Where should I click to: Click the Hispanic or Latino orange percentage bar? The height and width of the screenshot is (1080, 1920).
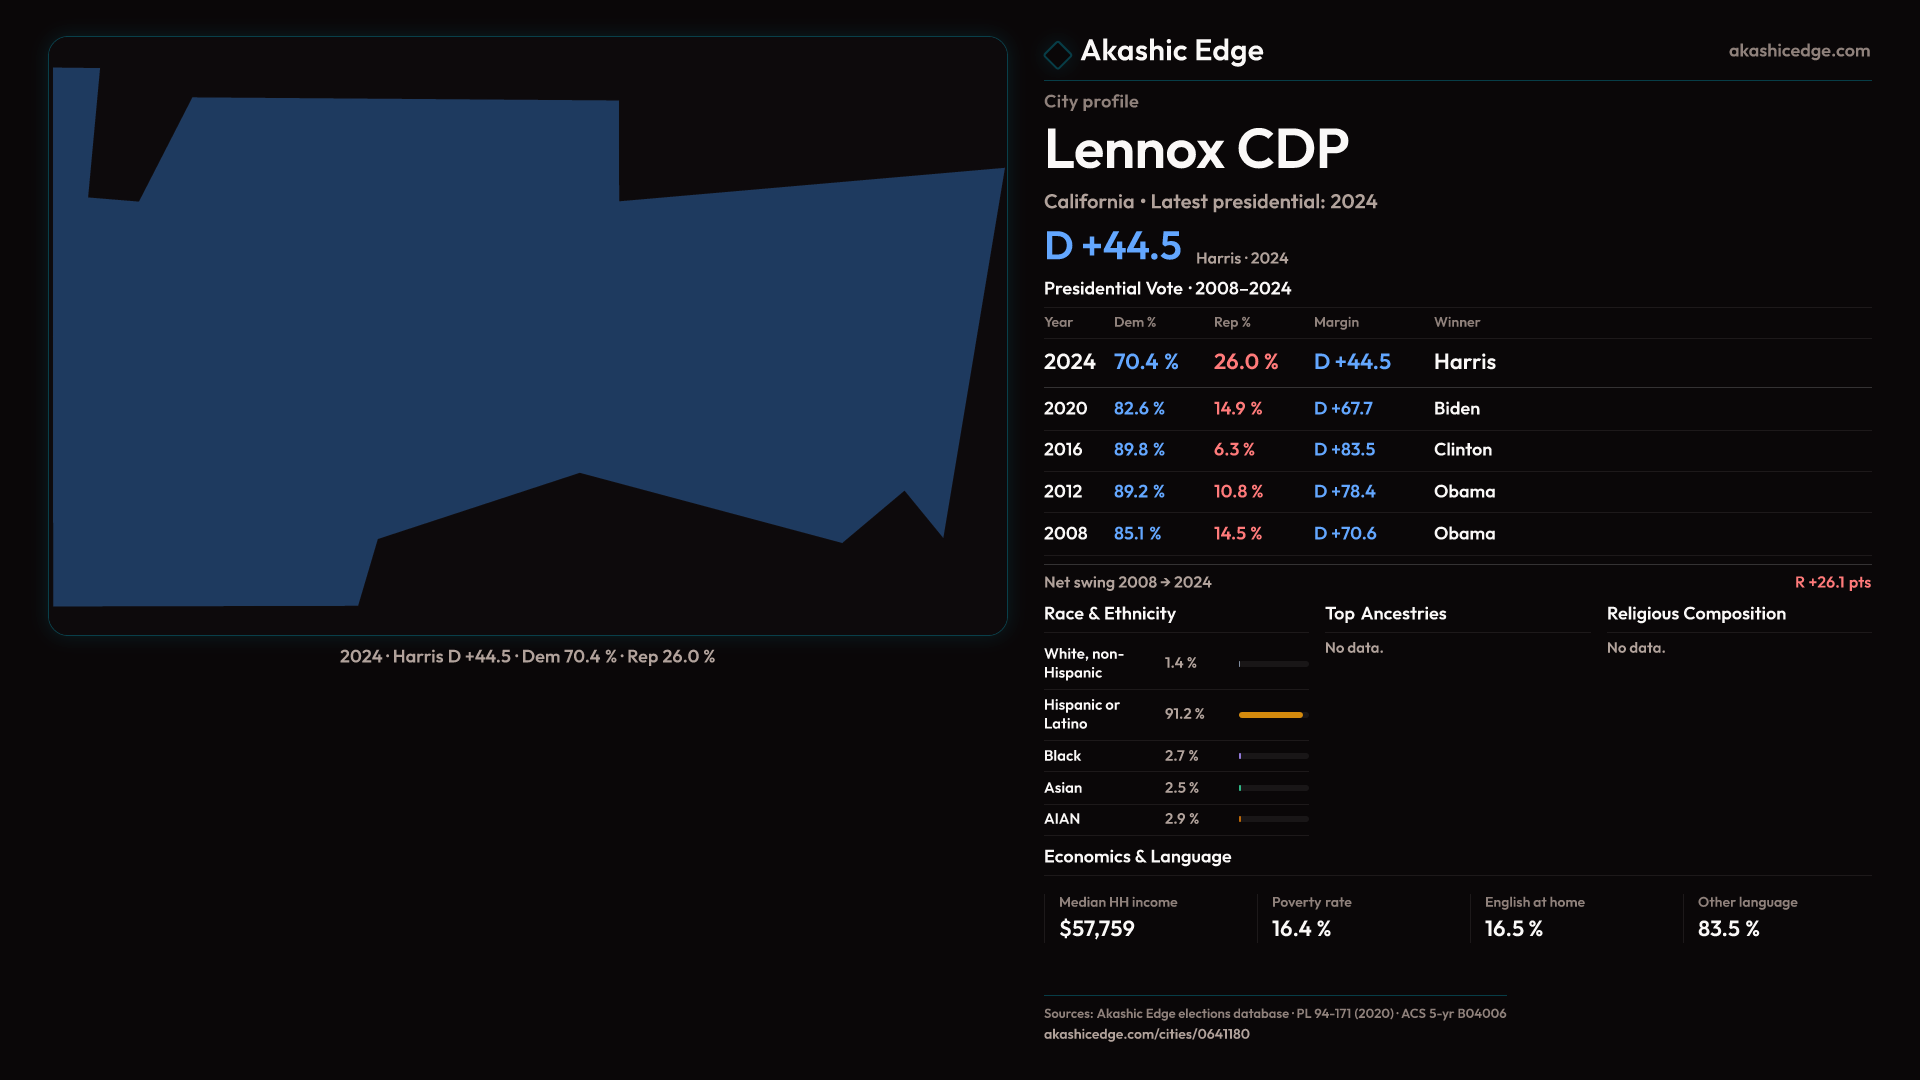pos(1271,715)
